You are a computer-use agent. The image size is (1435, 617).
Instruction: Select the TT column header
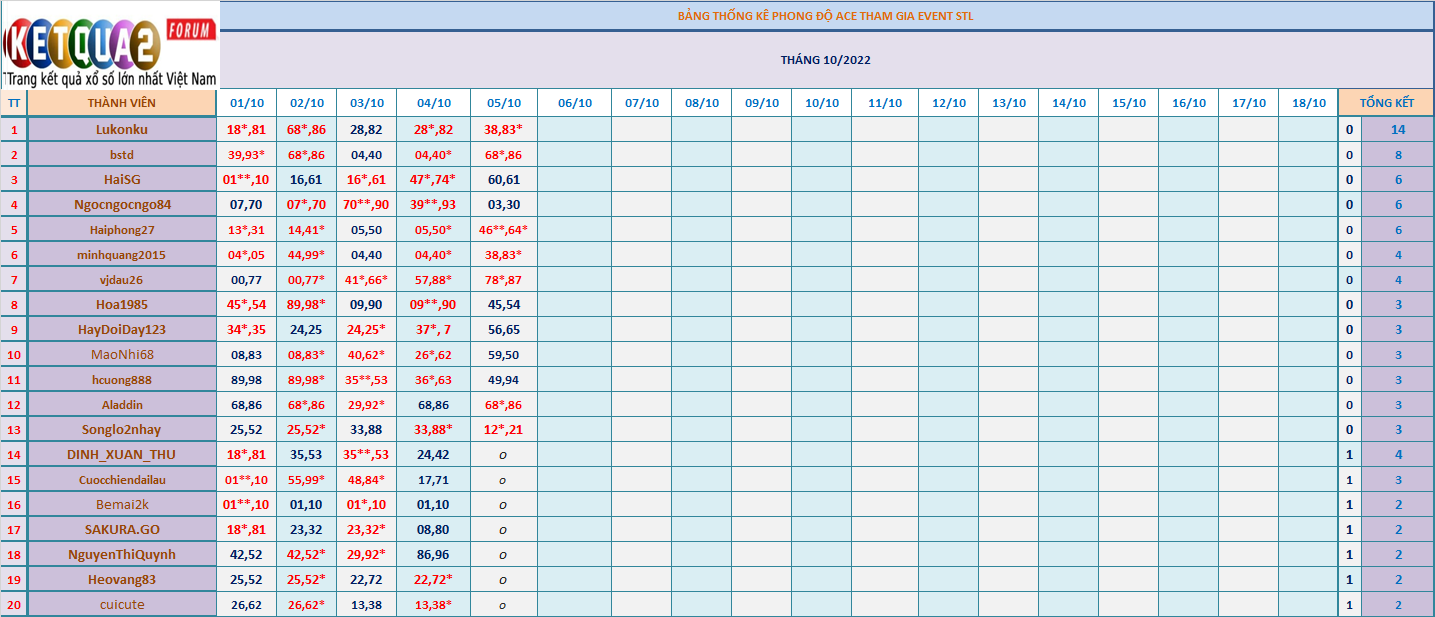(x=14, y=103)
